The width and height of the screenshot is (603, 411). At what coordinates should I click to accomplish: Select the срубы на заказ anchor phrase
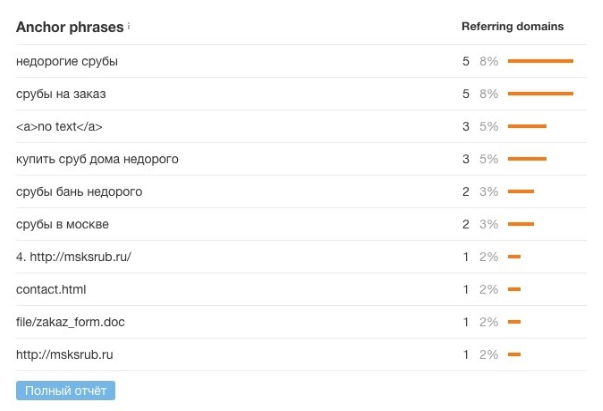click(x=61, y=94)
